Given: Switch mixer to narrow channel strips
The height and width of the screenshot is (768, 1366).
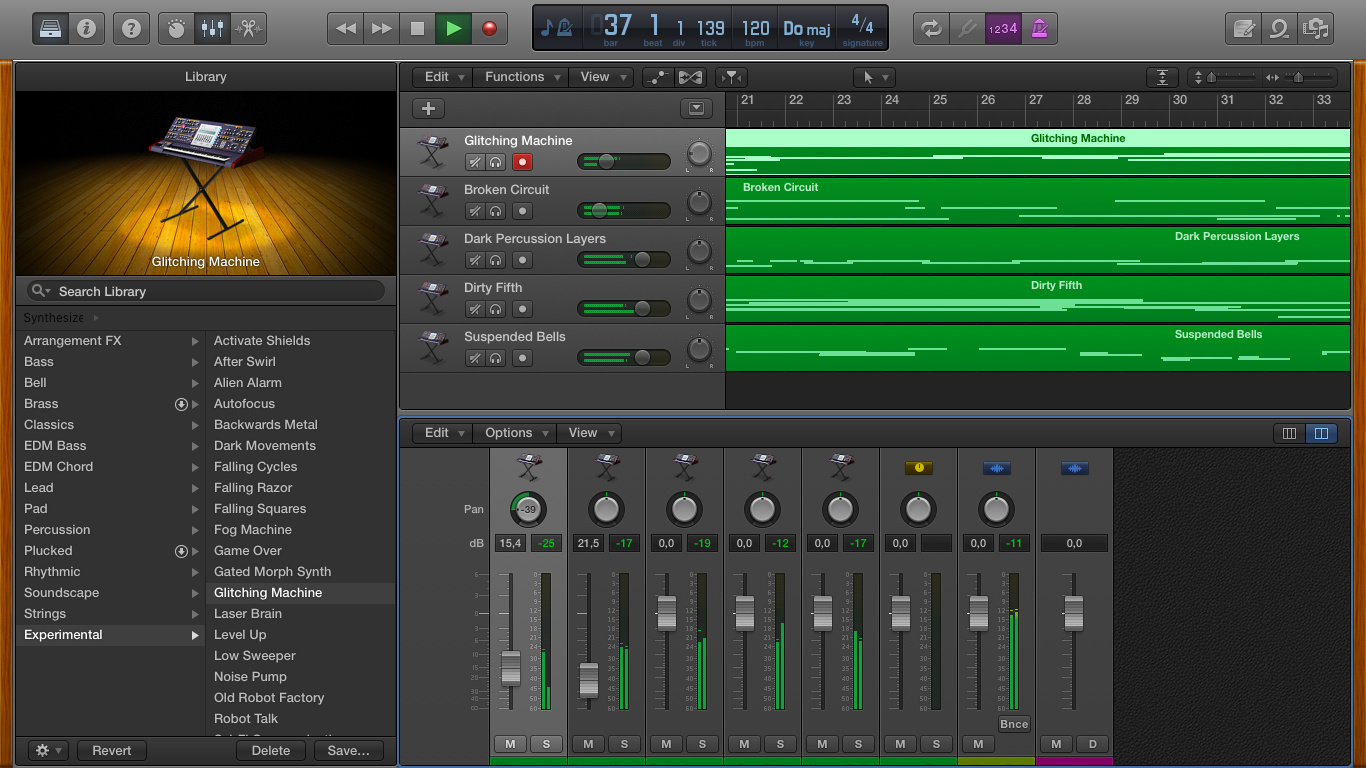Looking at the screenshot, I should (1289, 433).
